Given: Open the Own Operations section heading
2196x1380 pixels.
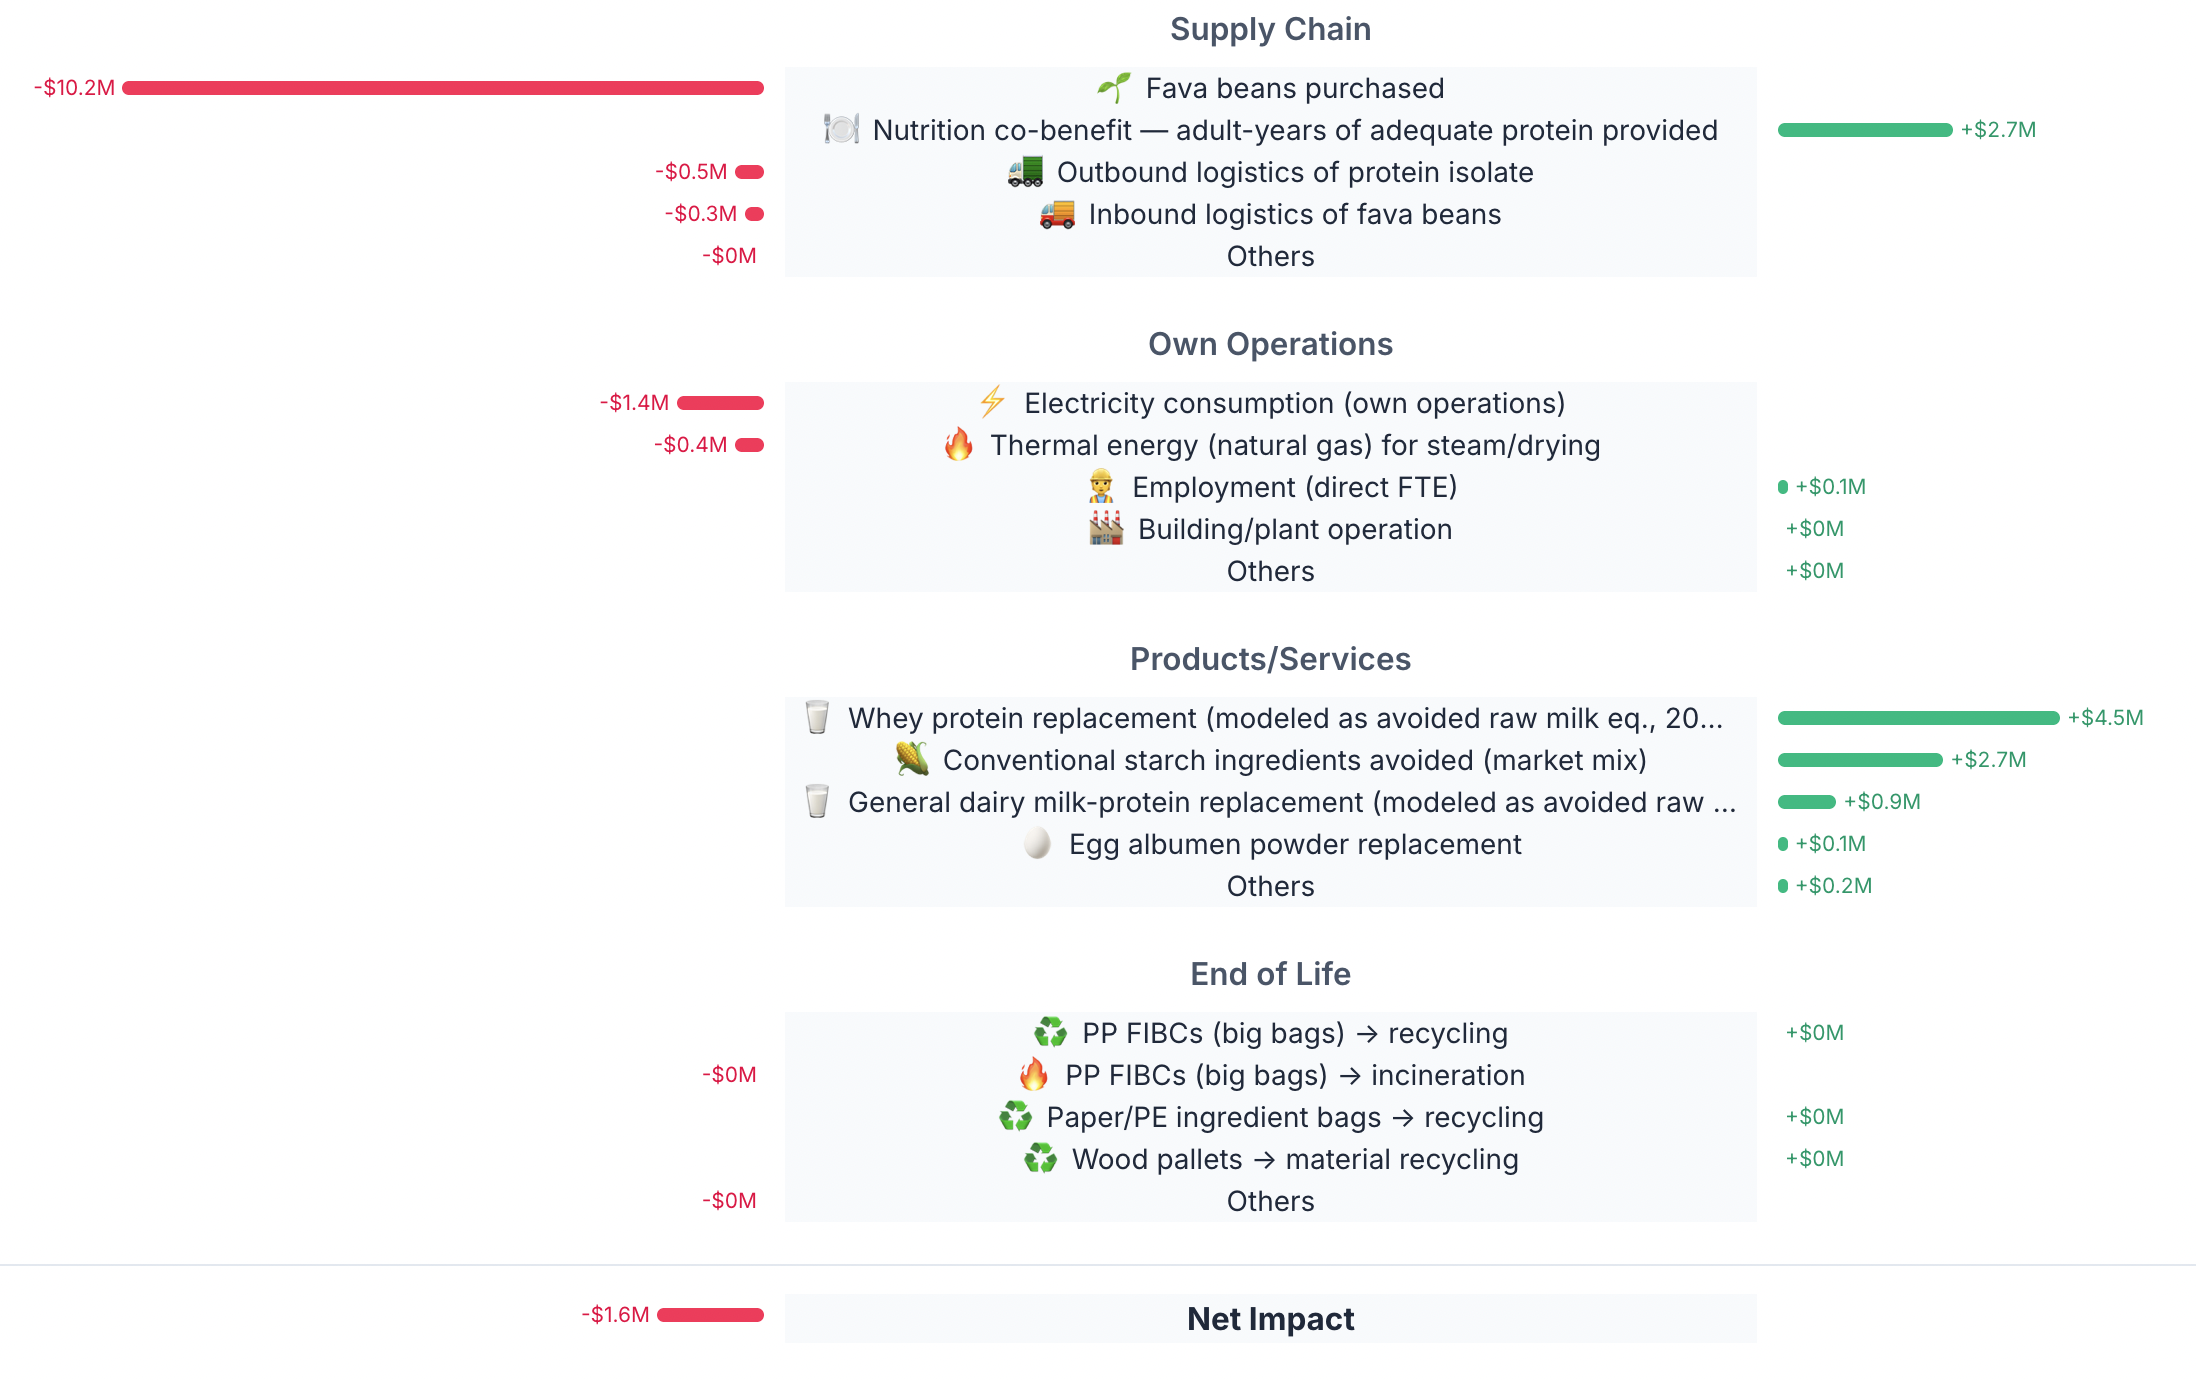Looking at the screenshot, I should [x=1270, y=344].
